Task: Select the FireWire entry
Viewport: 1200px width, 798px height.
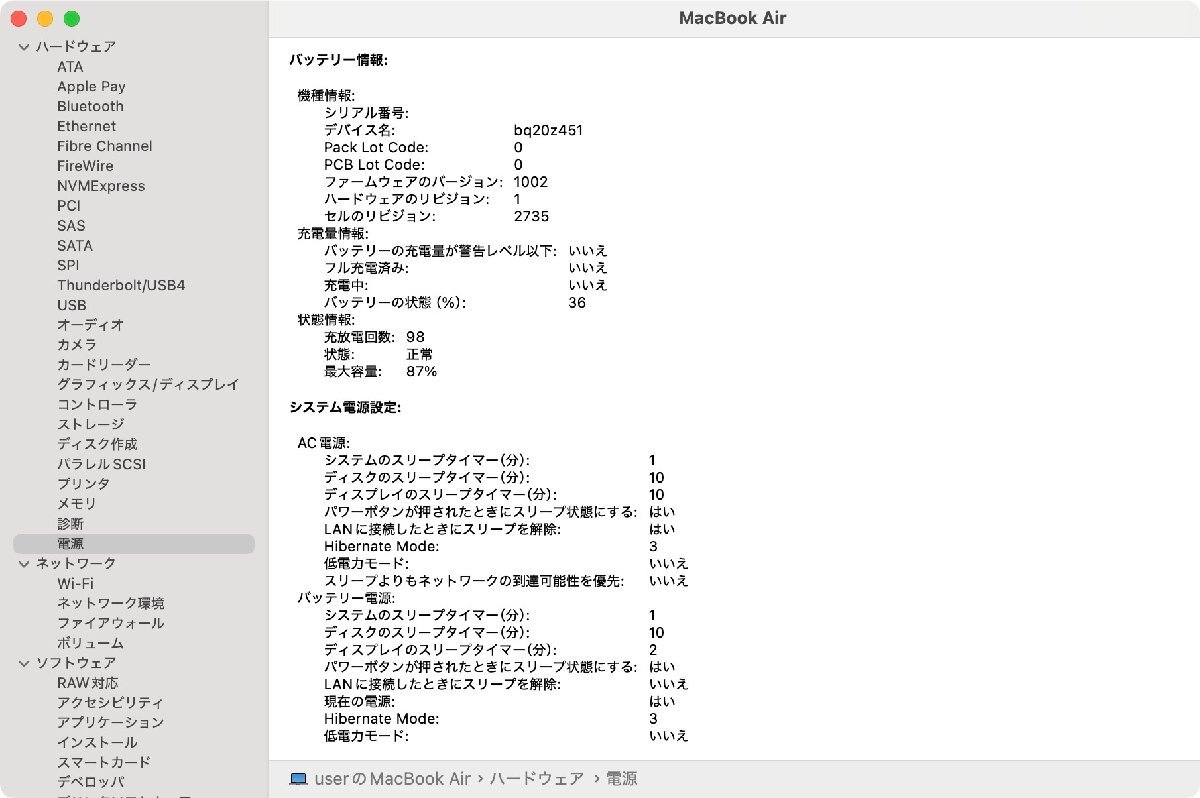Action: point(87,166)
